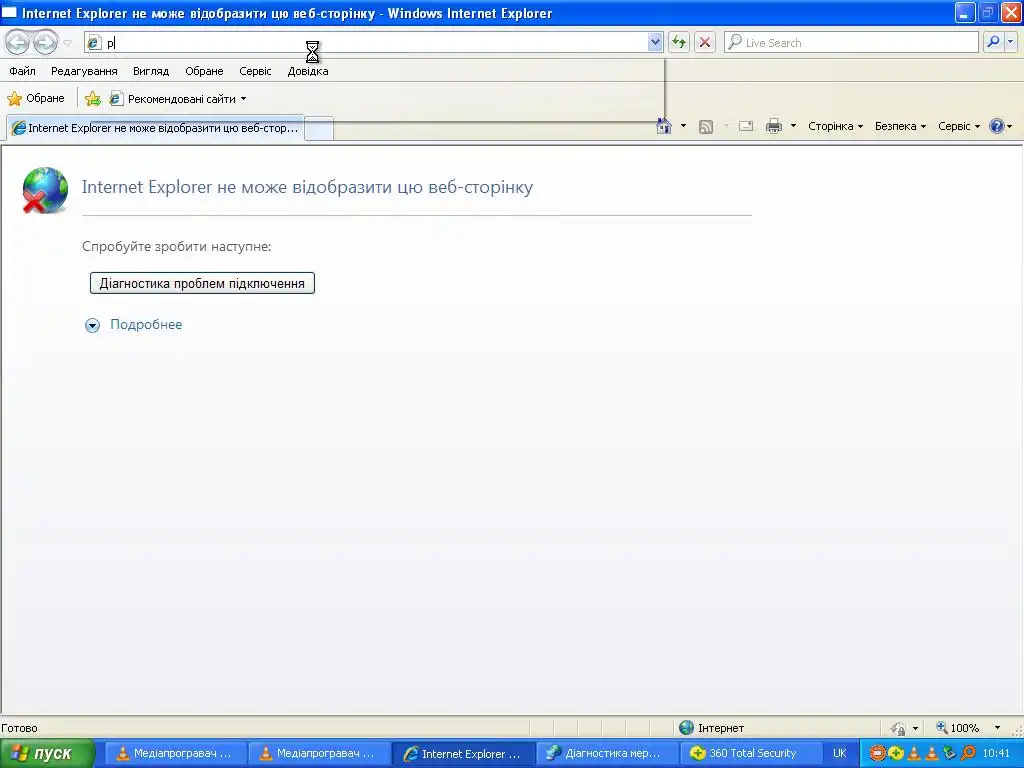This screenshot has width=1024, height=768.
Task: Go to home page house icon
Action: click(x=664, y=126)
